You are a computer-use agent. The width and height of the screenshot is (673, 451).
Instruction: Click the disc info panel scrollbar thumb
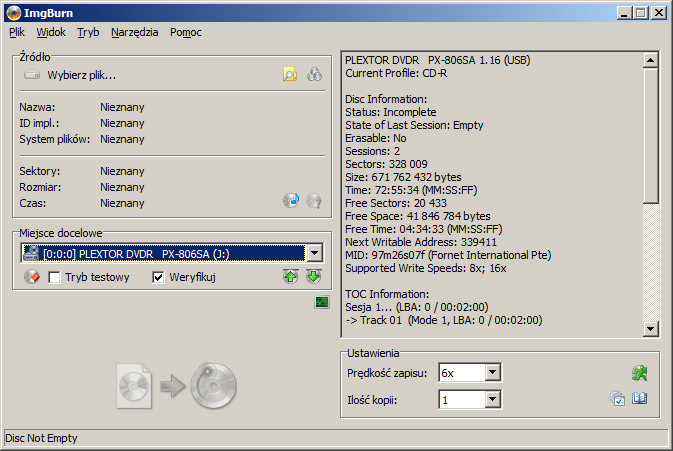651,136
